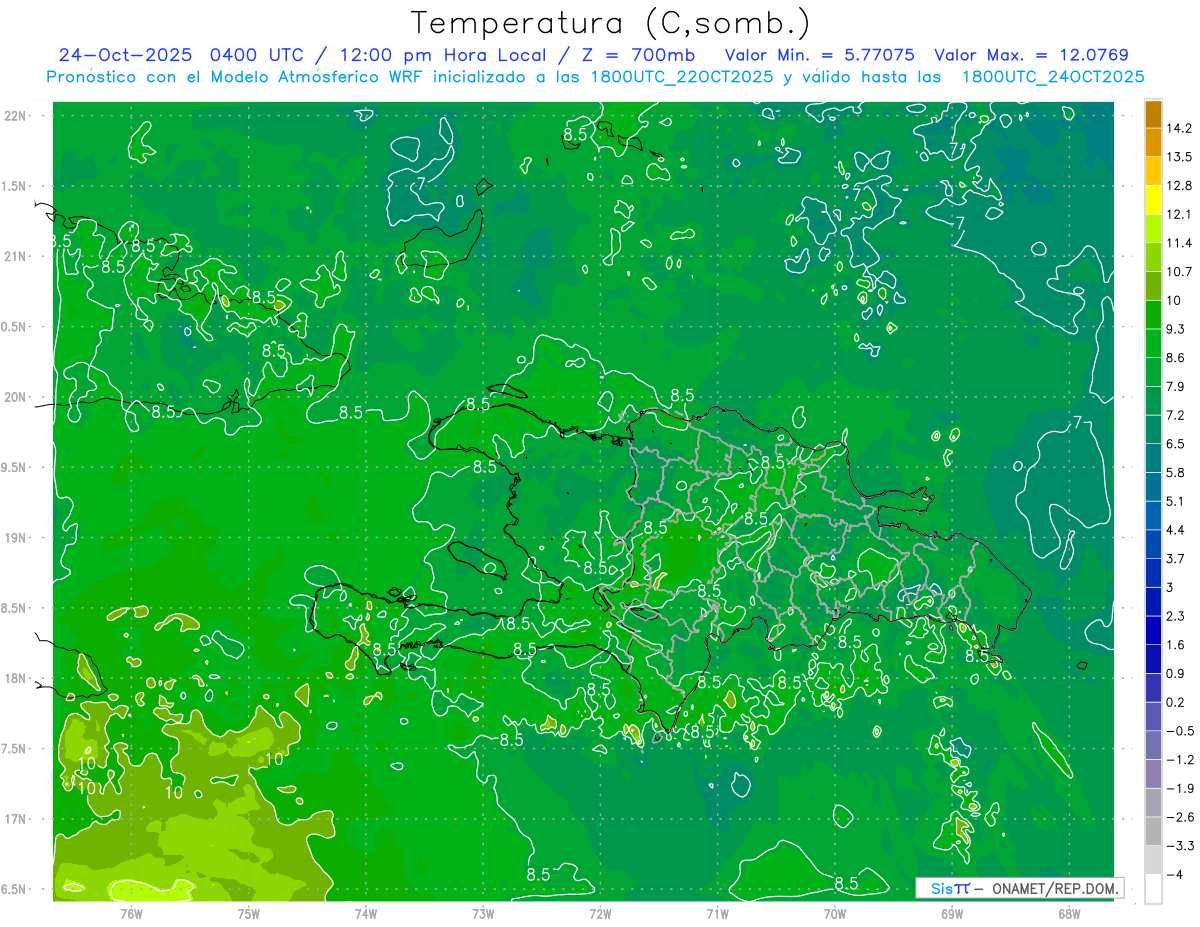1200x927 pixels.
Task: Click the 76W longitude axis label
Action: click(131, 913)
